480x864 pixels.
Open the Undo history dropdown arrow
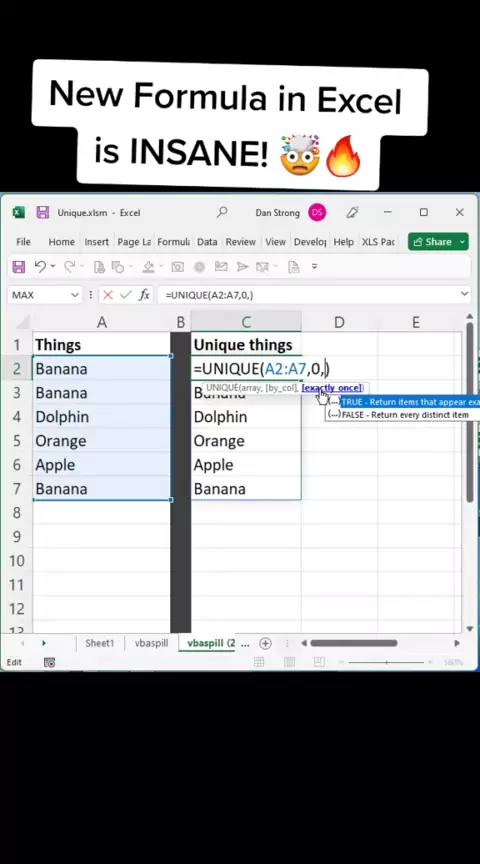coord(53,266)
